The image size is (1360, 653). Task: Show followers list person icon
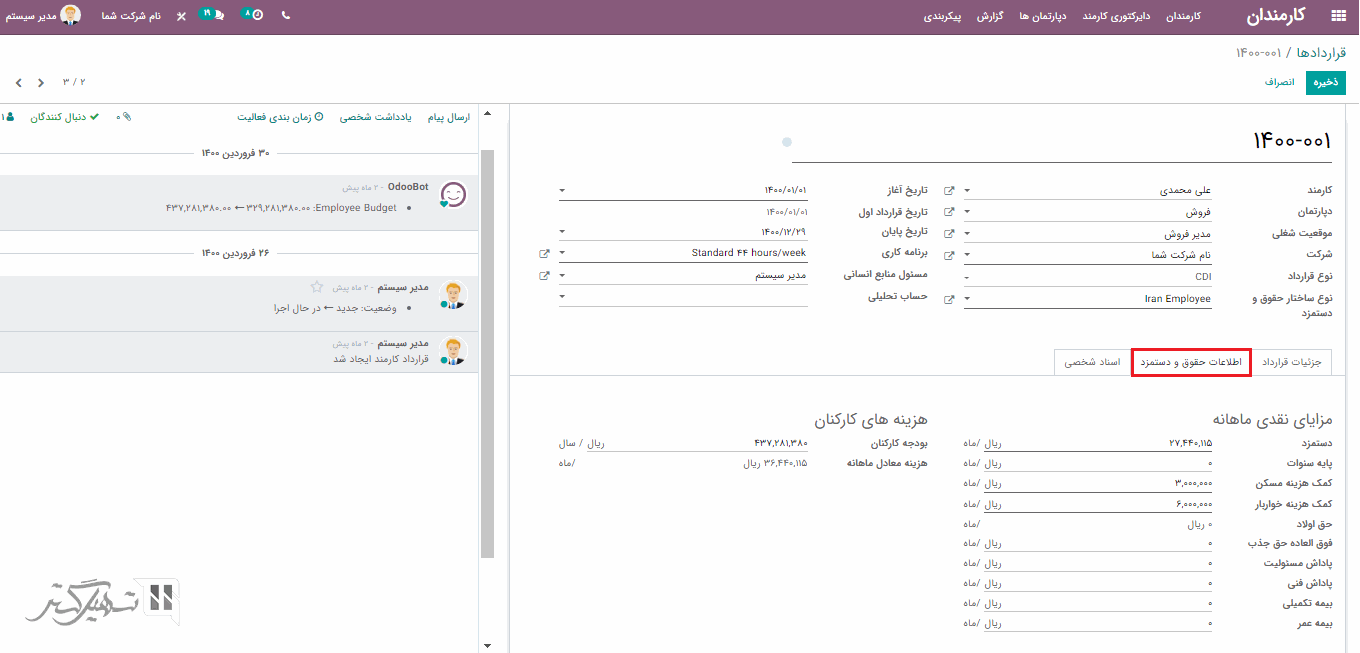[9, 117]
